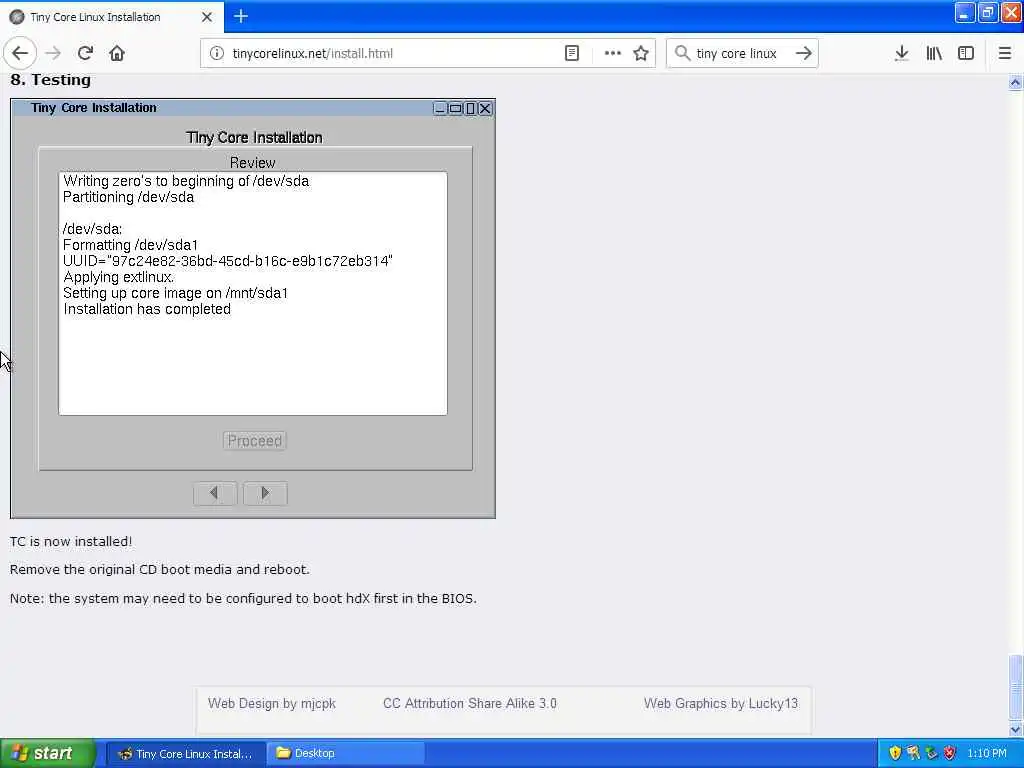Click Web Graphics by Lucky13 footer text
1024x768 pixels.
click(720, 703)
